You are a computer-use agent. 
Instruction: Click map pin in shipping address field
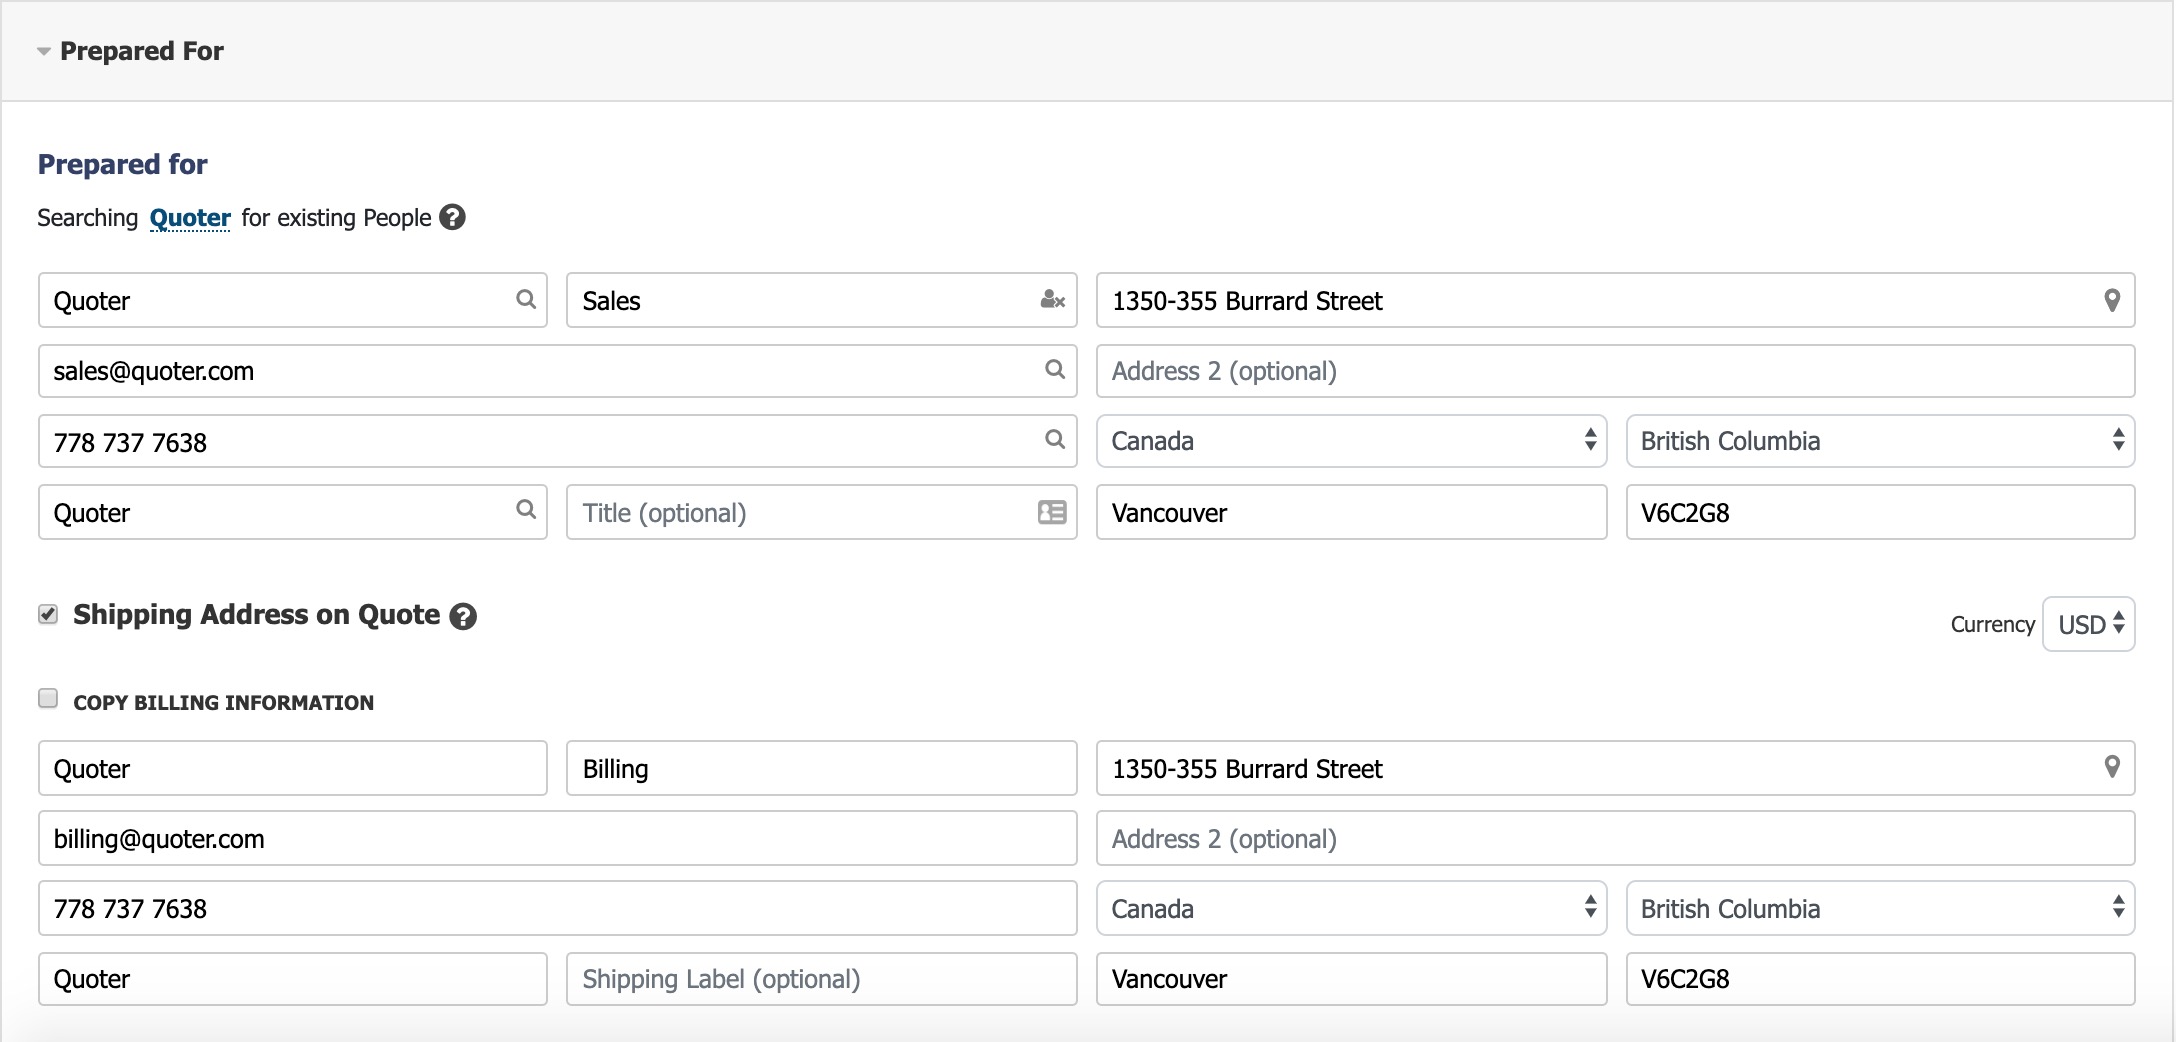[2112, 767]
